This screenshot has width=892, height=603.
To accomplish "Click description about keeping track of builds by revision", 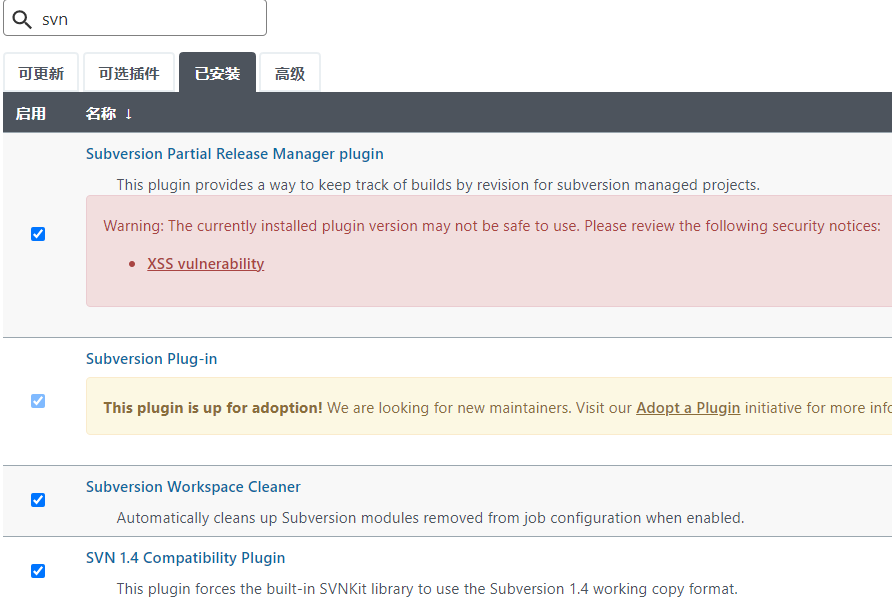I will pos(438,185).
